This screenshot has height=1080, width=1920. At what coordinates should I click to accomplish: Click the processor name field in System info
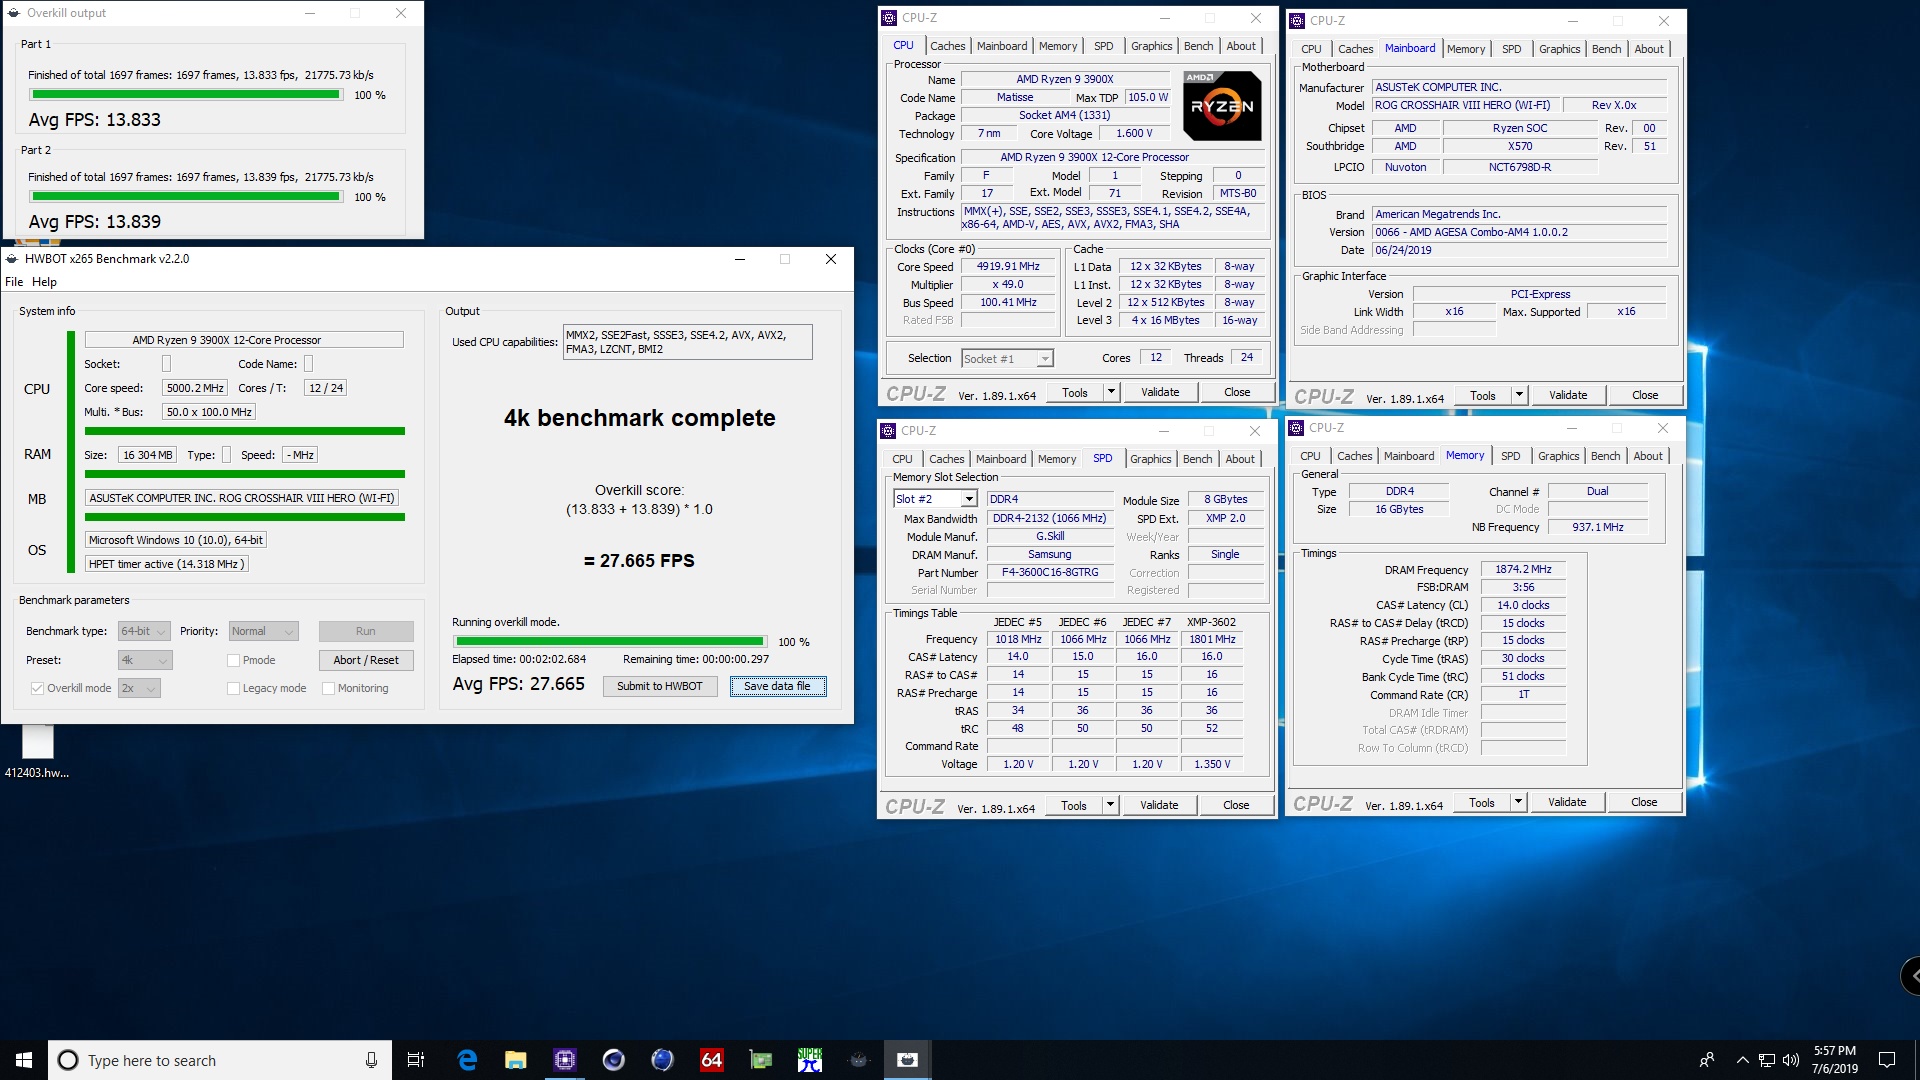click(244, 340)
